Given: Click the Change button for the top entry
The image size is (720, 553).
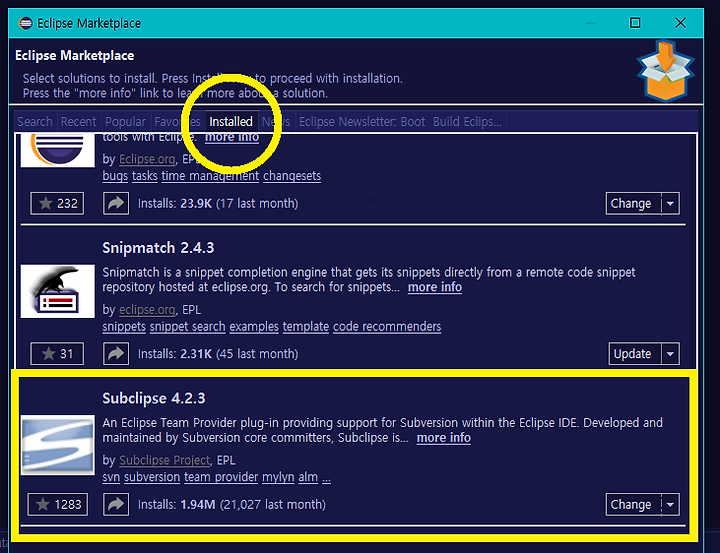Looking at the screenshot, I should (634, 203).
